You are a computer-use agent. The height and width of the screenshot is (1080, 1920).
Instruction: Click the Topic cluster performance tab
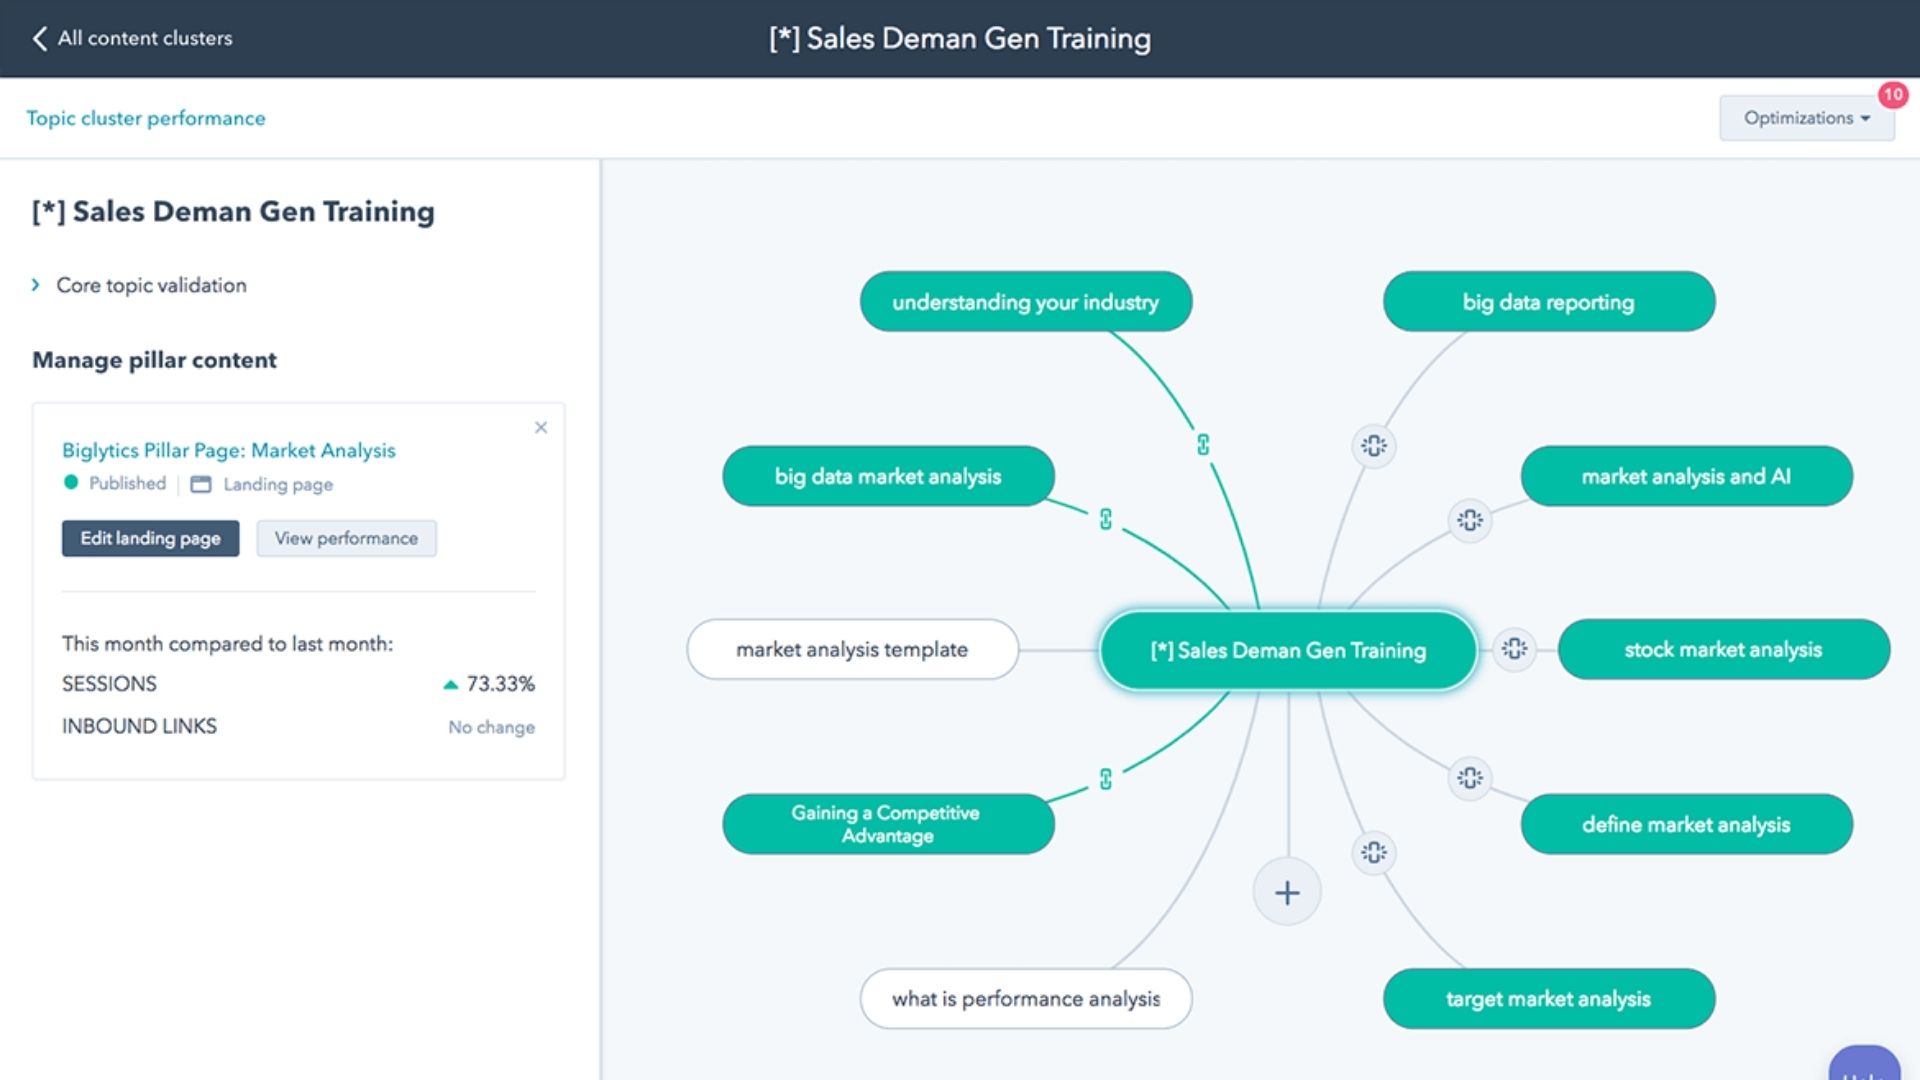click(145, 117)
